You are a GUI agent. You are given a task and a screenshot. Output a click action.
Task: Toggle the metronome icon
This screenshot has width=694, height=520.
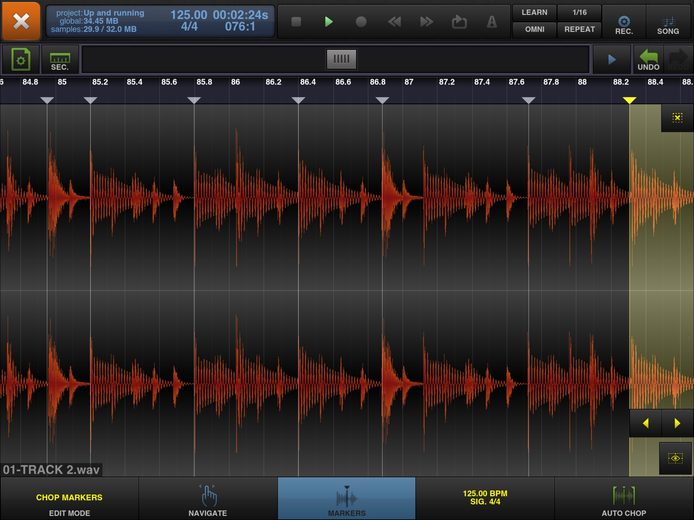point(492,22)
